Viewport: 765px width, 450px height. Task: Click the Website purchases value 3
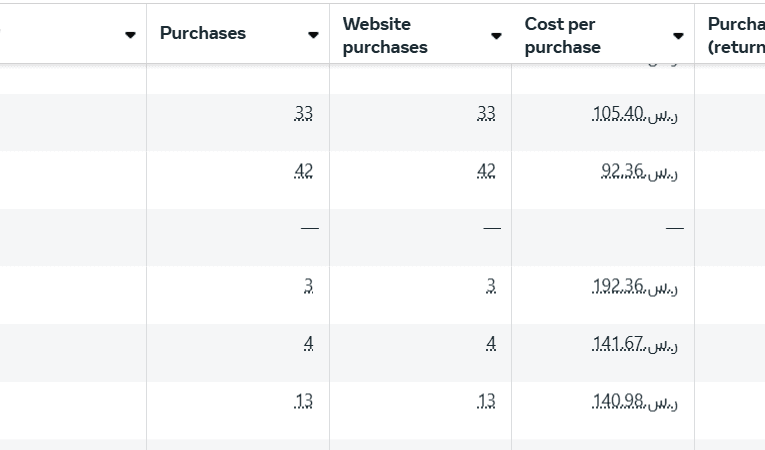coord(491,287)
